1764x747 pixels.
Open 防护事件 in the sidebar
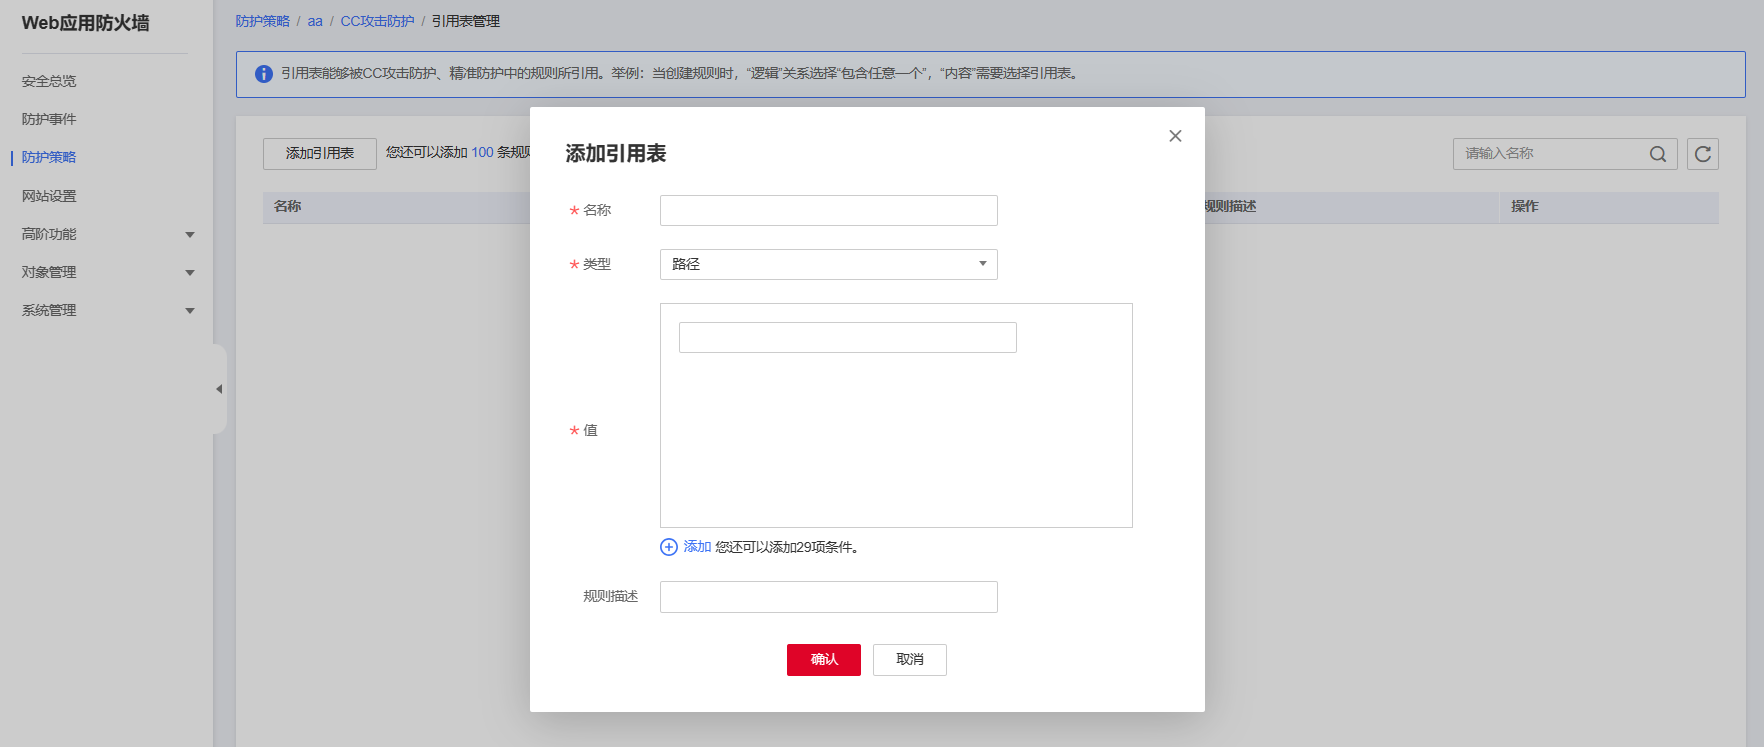[x=49, y=119]
